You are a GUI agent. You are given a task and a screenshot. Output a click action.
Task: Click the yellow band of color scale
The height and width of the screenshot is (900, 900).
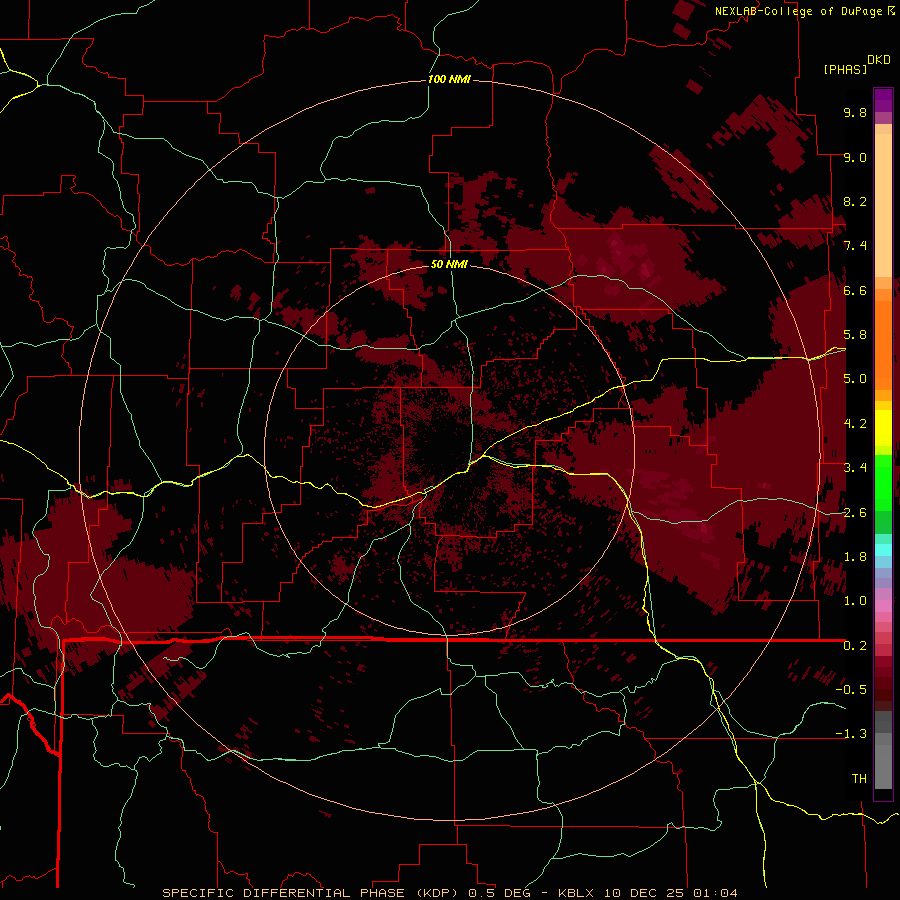[883, 428]
